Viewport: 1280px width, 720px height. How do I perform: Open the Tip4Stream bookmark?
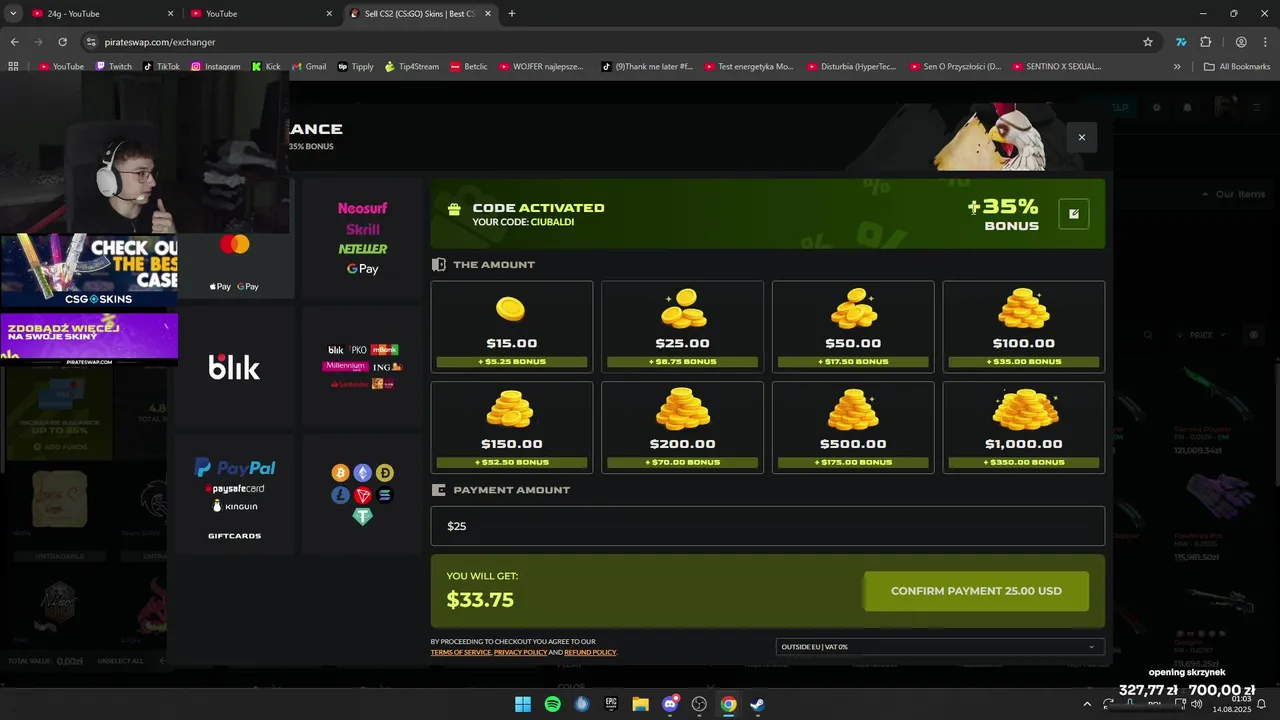pyautogui.click(x=412, y=66)
